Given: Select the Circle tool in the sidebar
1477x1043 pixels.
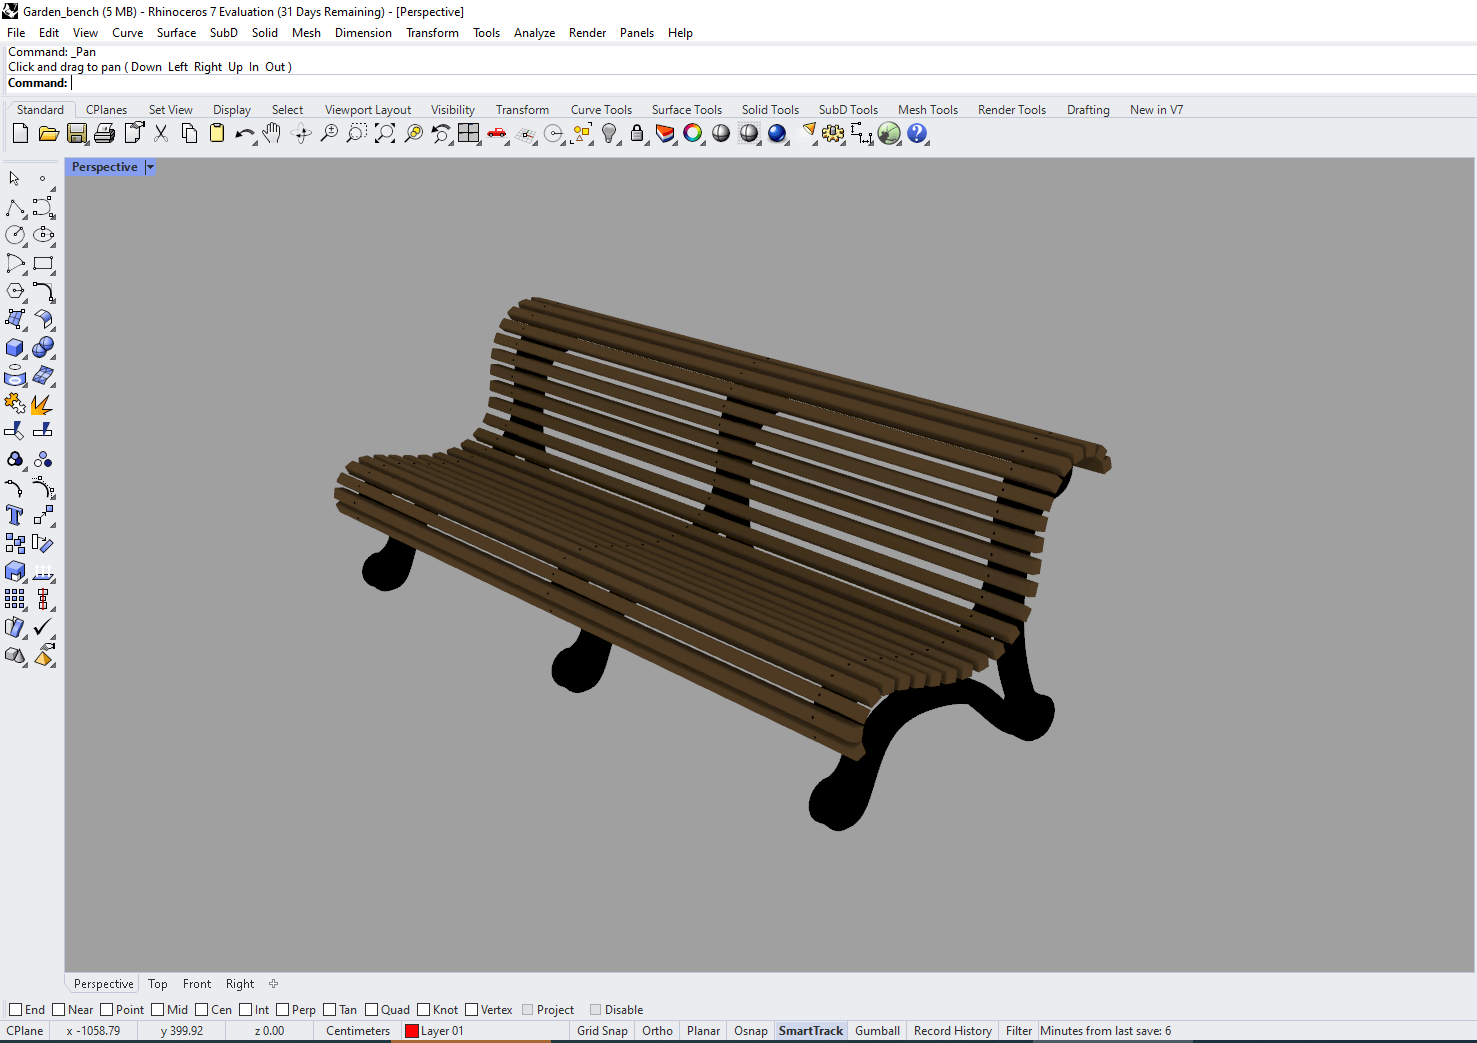Looking at the screenshot, I should coord(15,235).
